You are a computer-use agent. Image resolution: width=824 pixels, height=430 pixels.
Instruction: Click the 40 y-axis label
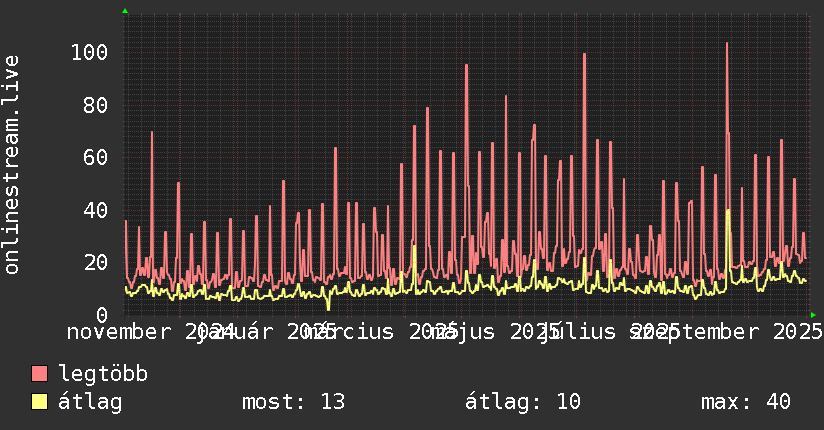tap(95, 210)
